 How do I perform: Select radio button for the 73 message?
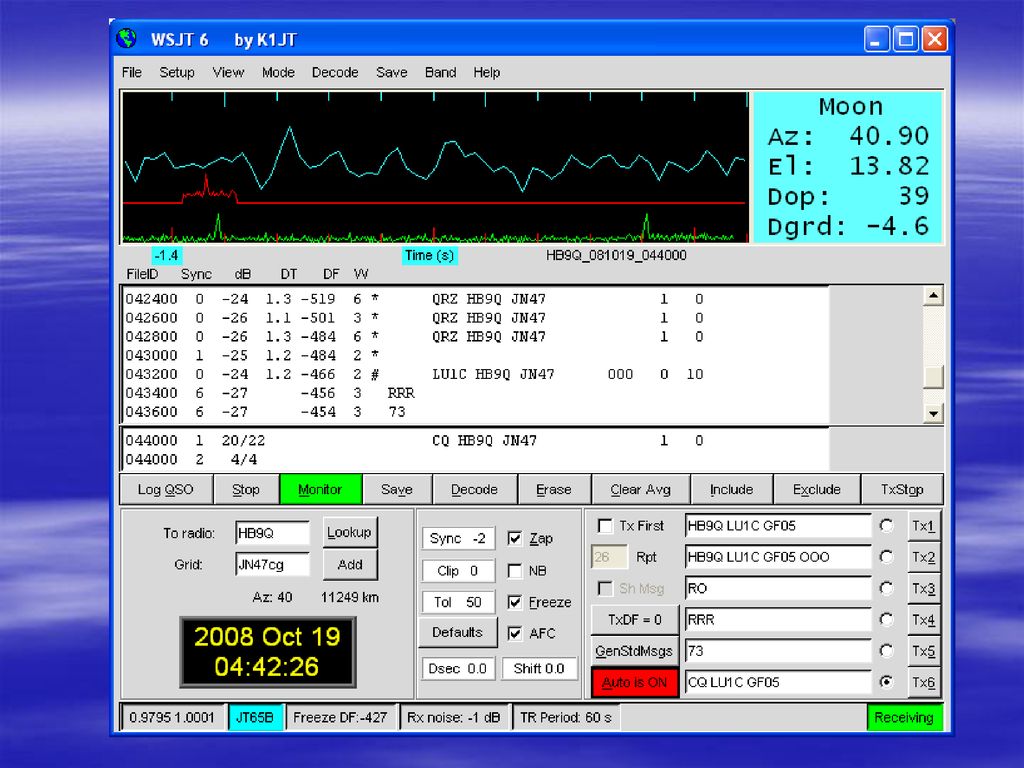tap(886, 650)
